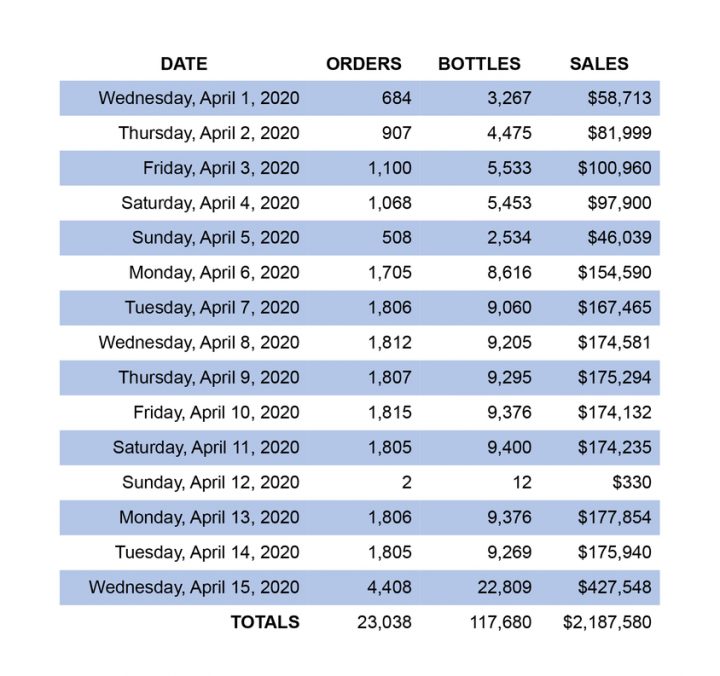Viewport: 720px width, 676px height.
Task: Click the BOTTLES column header
Action: pyautogui.click(x=479, y=64)
